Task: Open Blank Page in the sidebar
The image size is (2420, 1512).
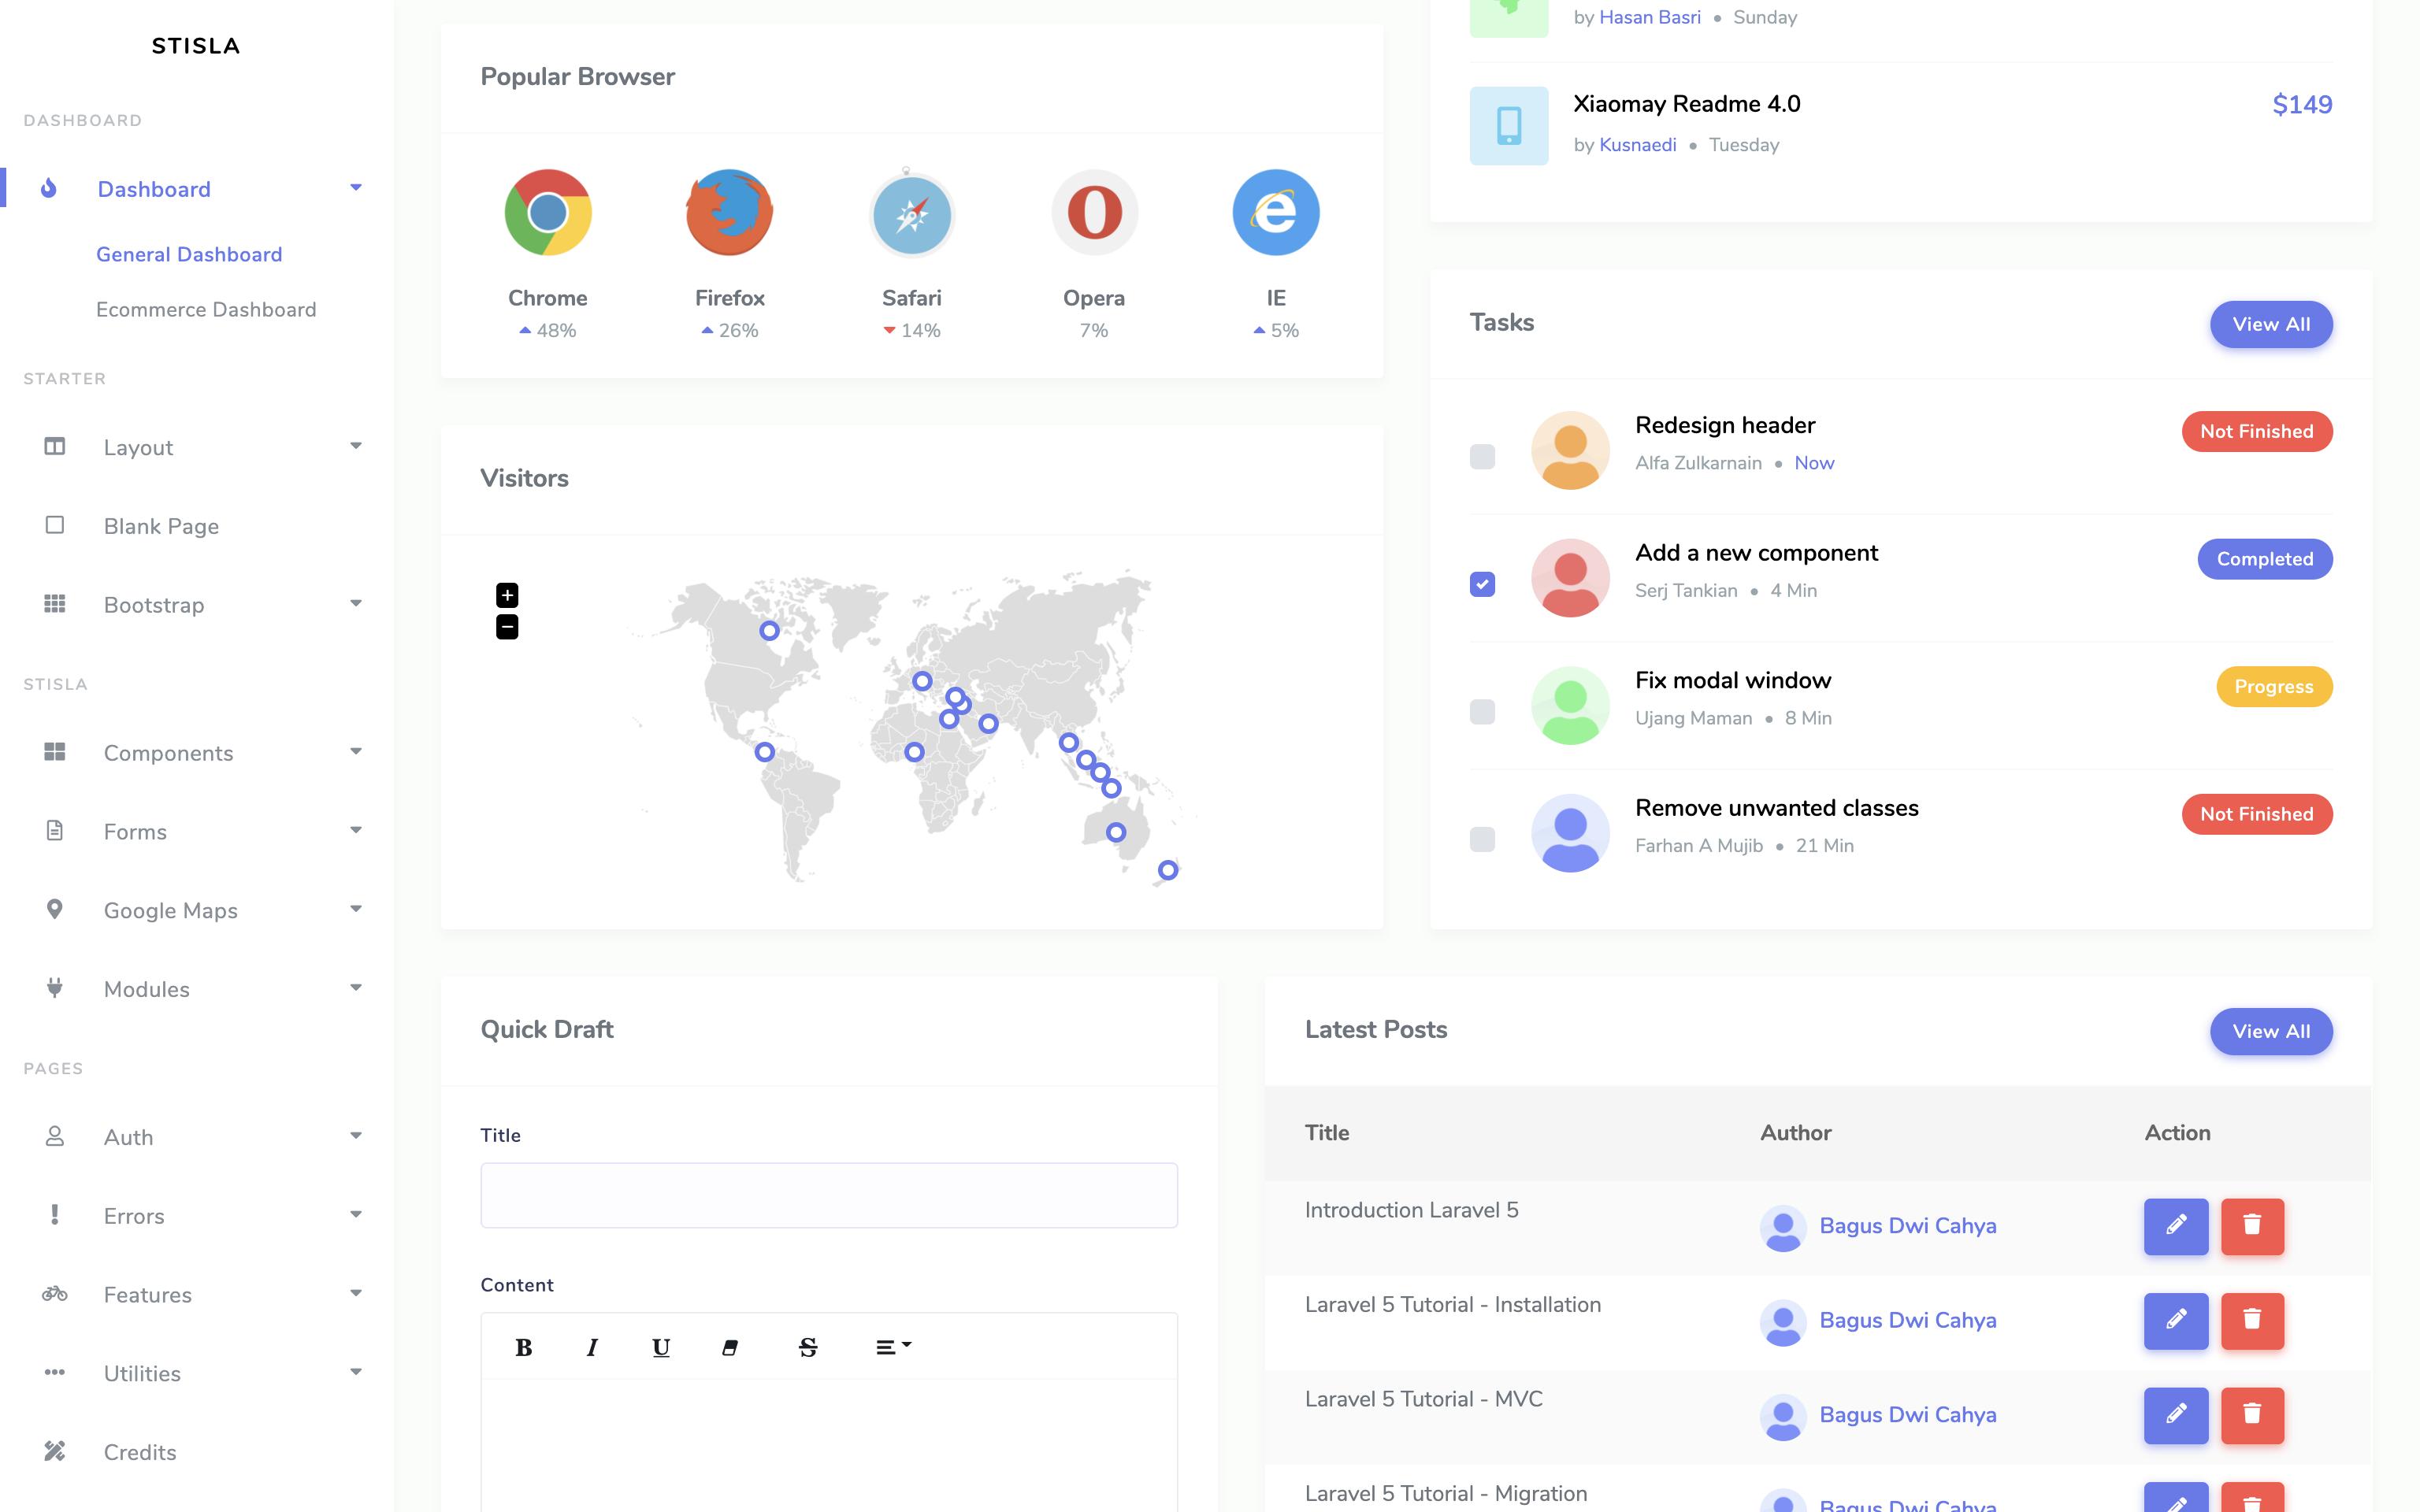Action: coord(161,526)
